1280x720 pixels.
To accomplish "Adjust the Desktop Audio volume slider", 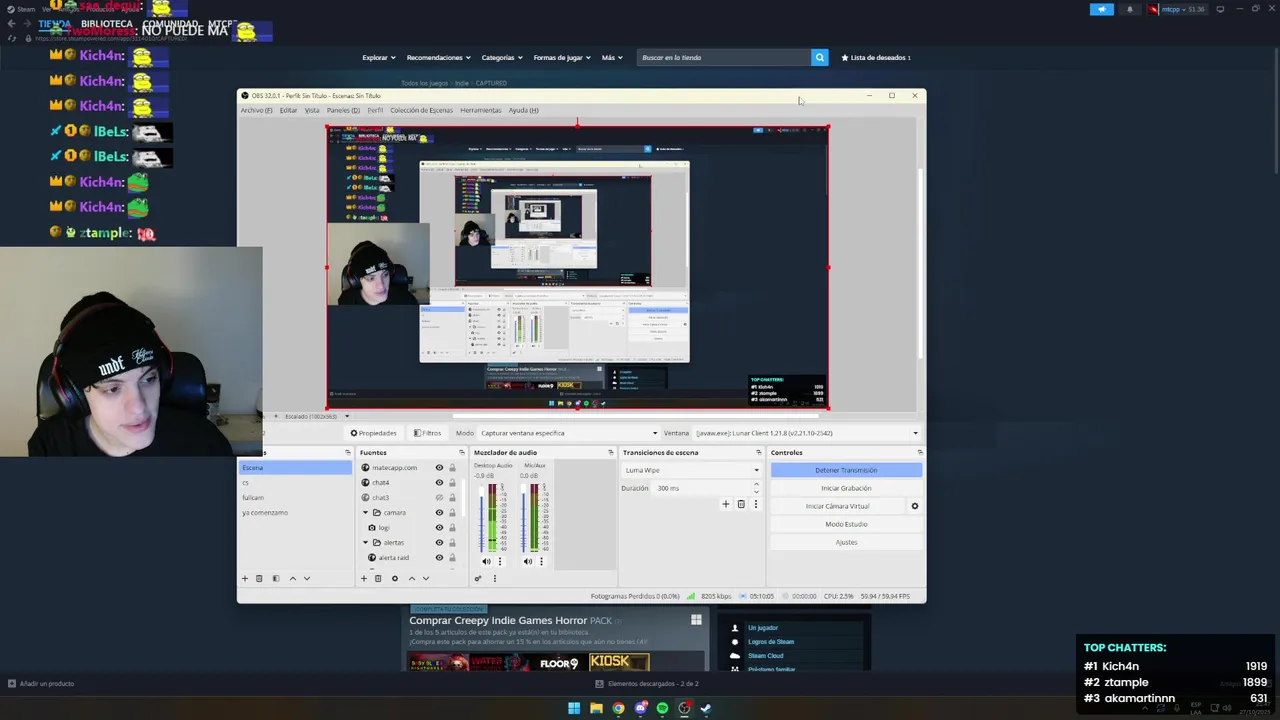I will point(482,517).
